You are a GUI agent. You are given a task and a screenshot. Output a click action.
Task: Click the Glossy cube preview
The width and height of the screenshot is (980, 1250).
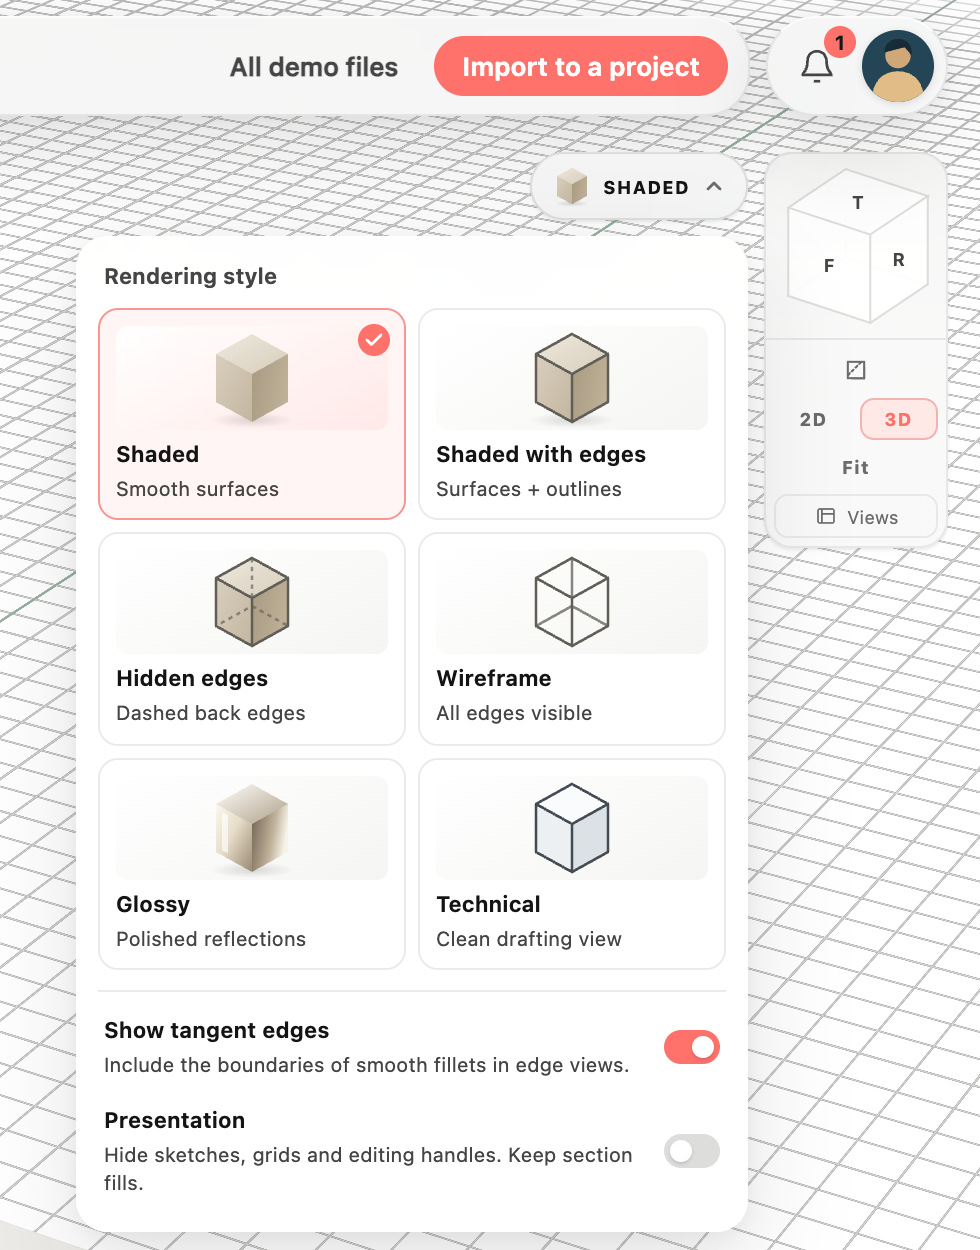coord(252,828)
